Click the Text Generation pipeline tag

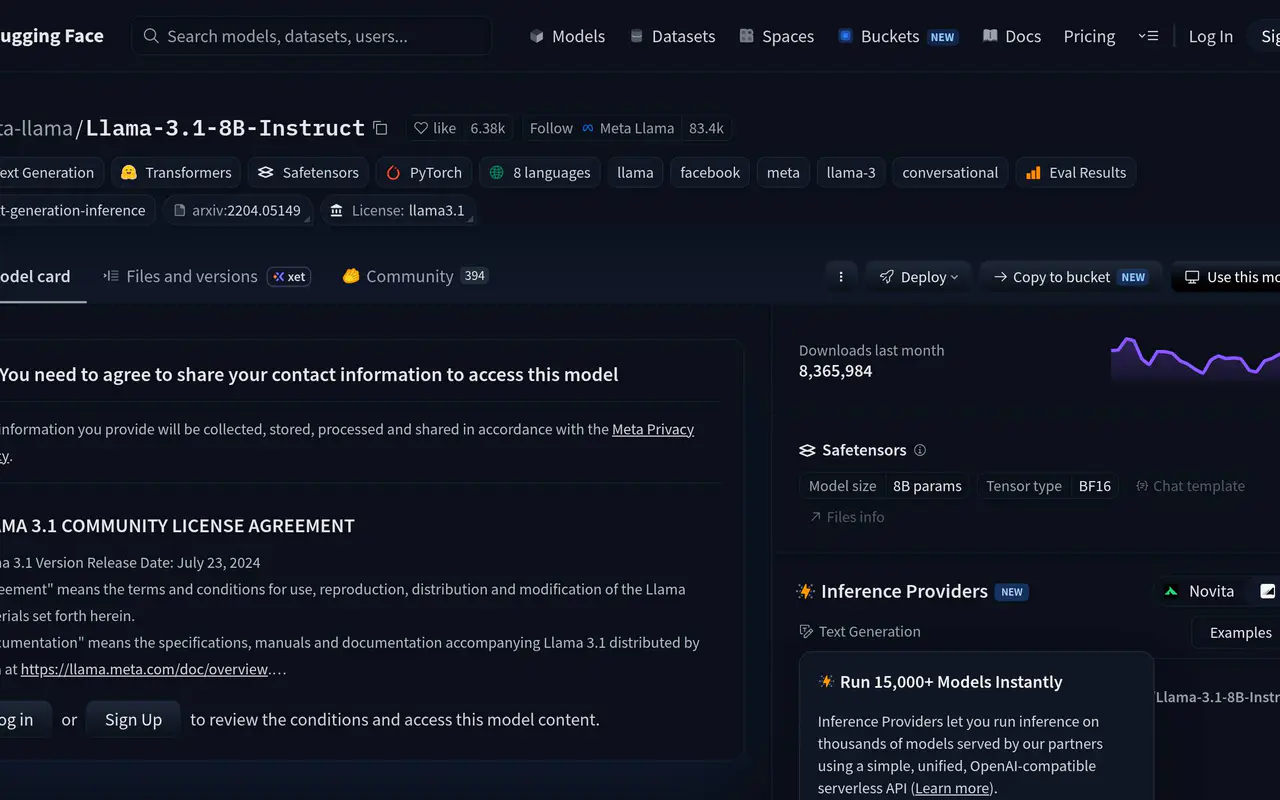click(51, 172)
